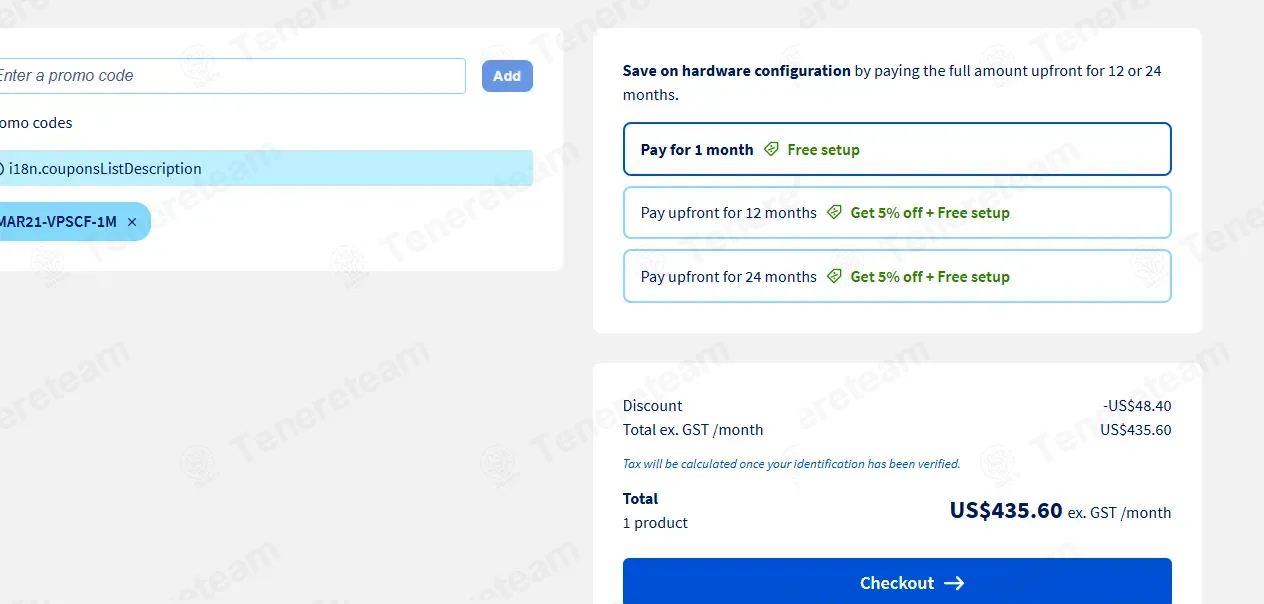Remove the MAR21-VPSCF-1M promo code chip
The image size is (1264, 604).
tap(132, 222)
